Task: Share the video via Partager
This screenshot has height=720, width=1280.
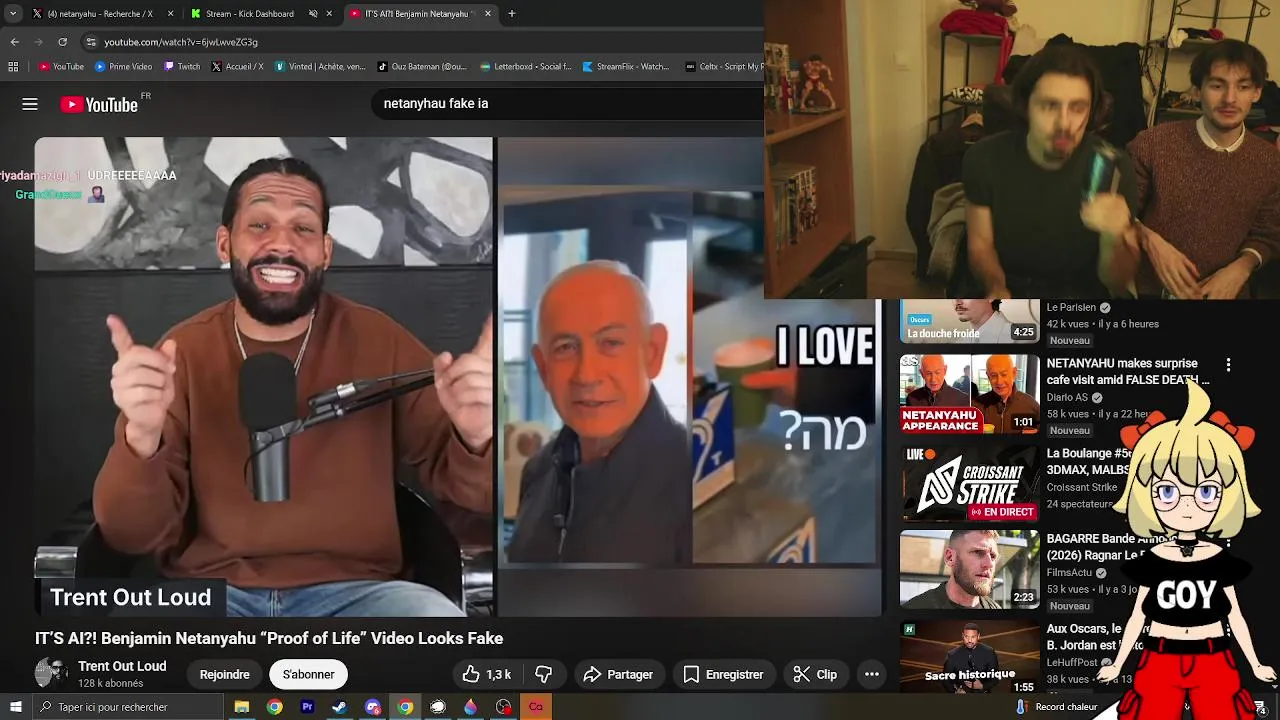Action: tap(618, 674)
